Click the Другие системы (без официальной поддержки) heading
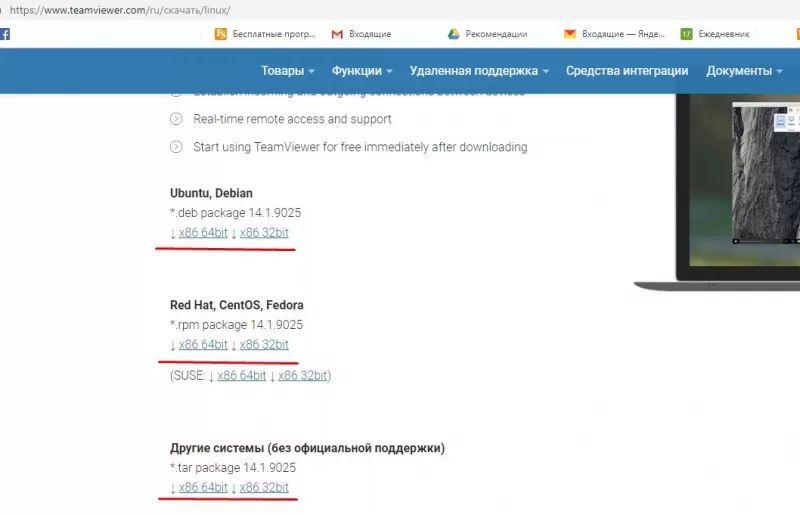The height and width of the screenshot is (515, 800). pyautogui.click(x=307, y=448)
